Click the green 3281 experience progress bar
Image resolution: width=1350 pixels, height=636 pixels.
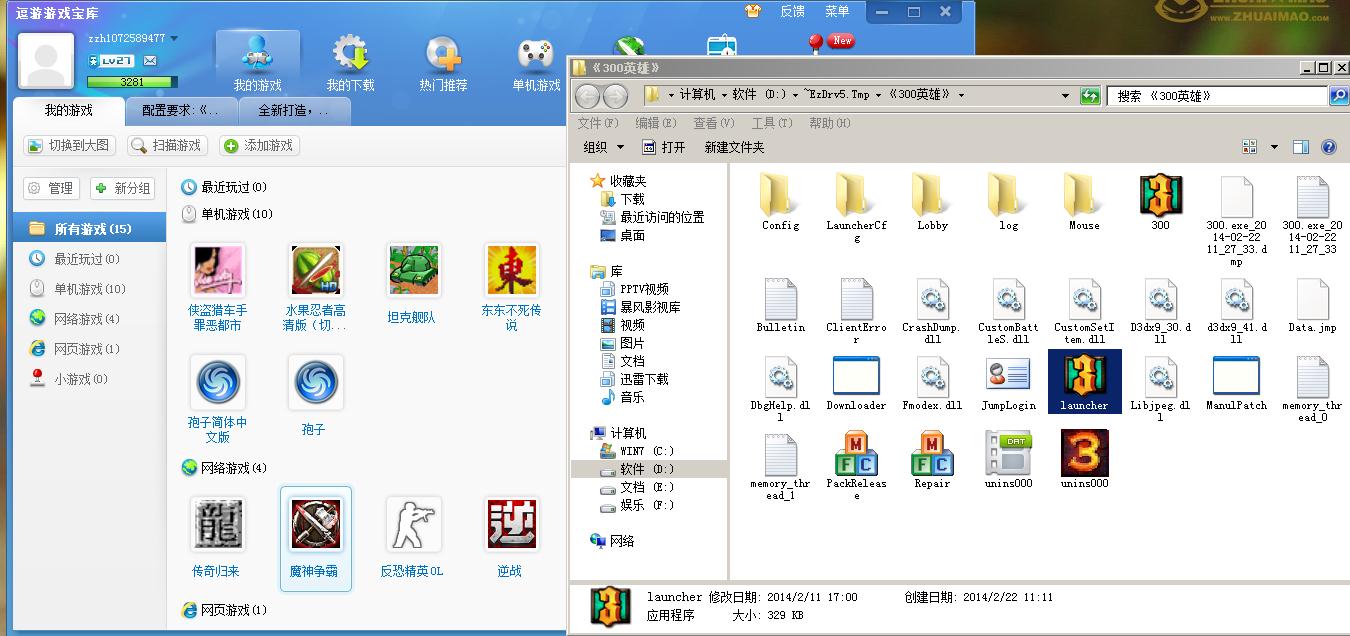pyautogui.click(x=132, y=82)
